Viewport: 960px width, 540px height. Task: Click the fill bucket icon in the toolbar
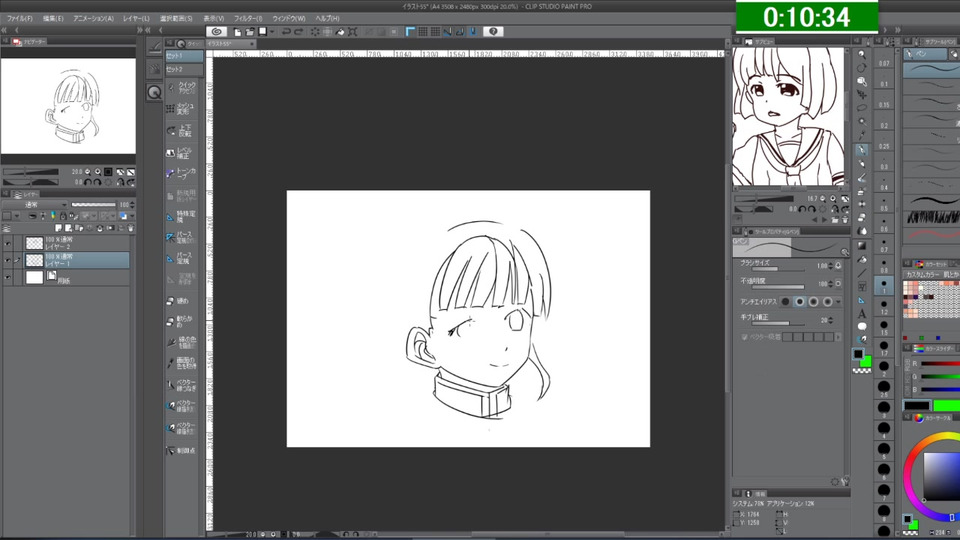click(340, 32)
